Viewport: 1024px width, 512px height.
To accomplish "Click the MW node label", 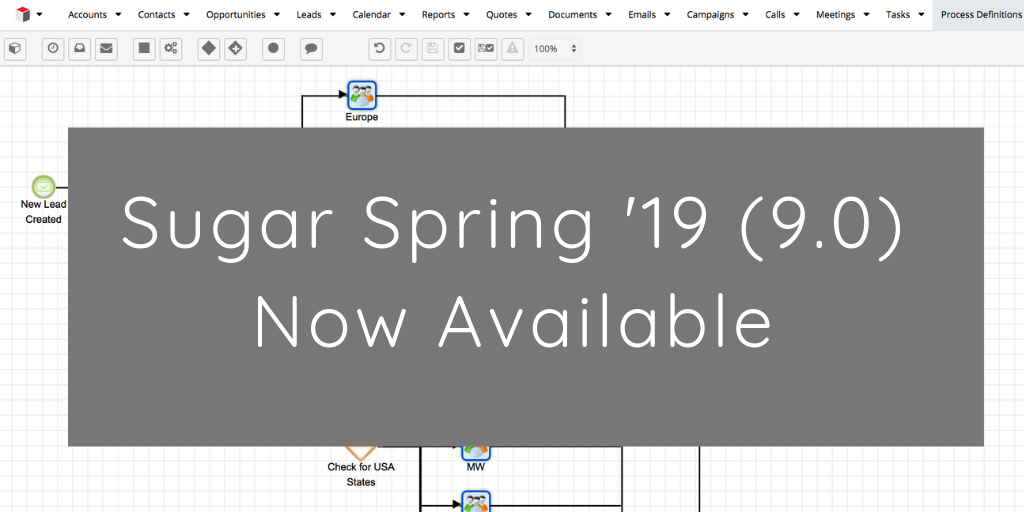I will (475, 467).
